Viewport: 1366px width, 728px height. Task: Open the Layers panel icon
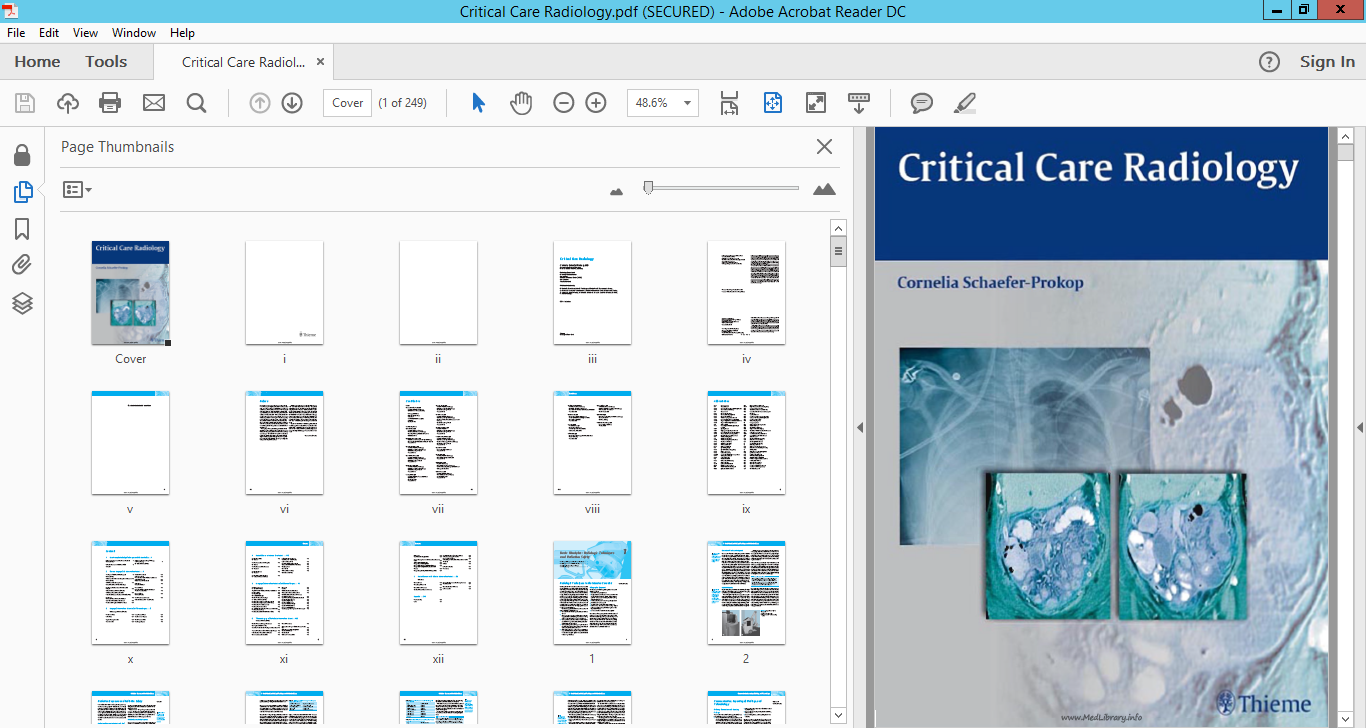[22, 303]
